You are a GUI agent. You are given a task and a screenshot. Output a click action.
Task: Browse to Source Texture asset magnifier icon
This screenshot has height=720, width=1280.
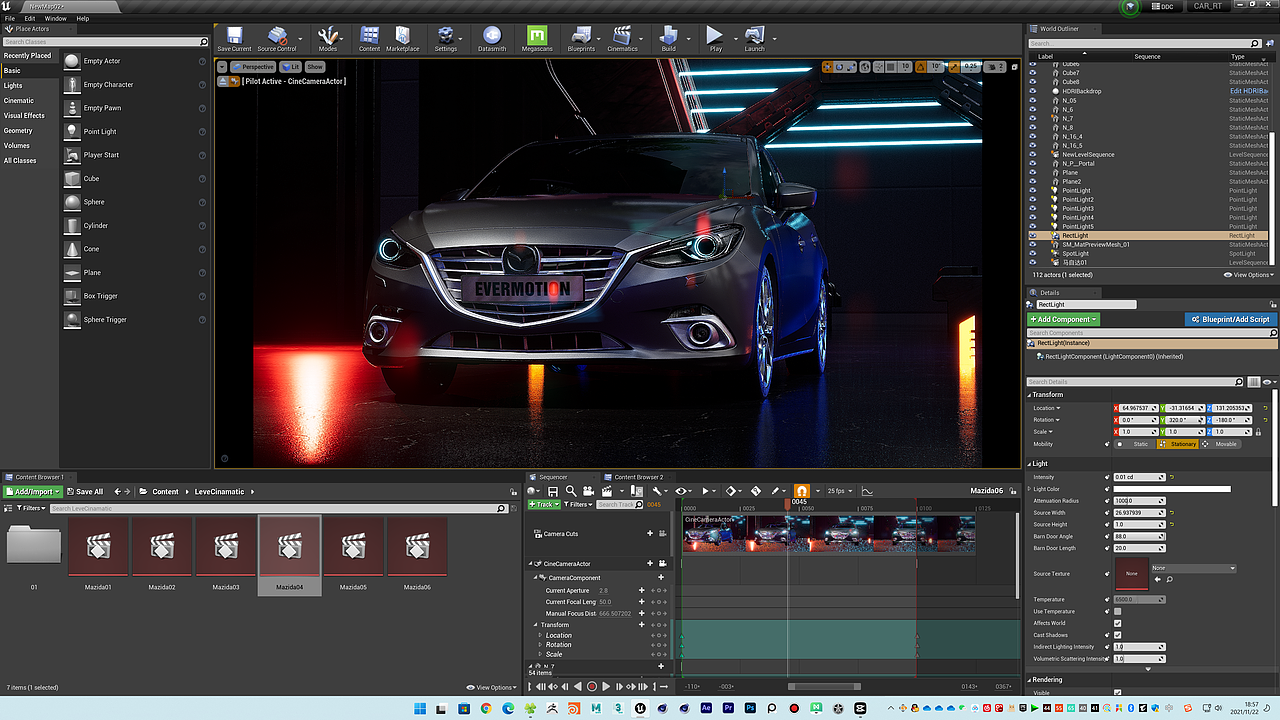(1170, 579)
